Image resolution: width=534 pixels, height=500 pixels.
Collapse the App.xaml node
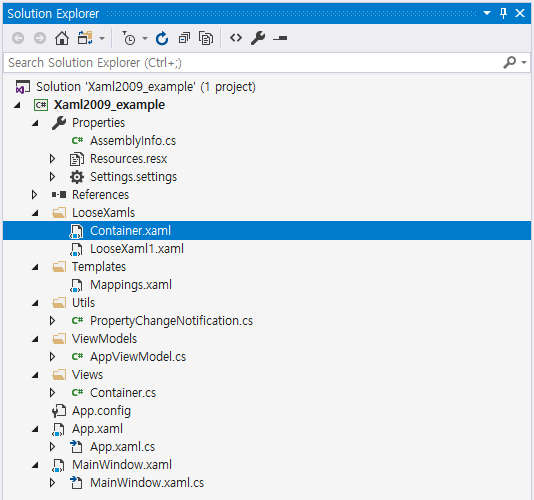35,429
